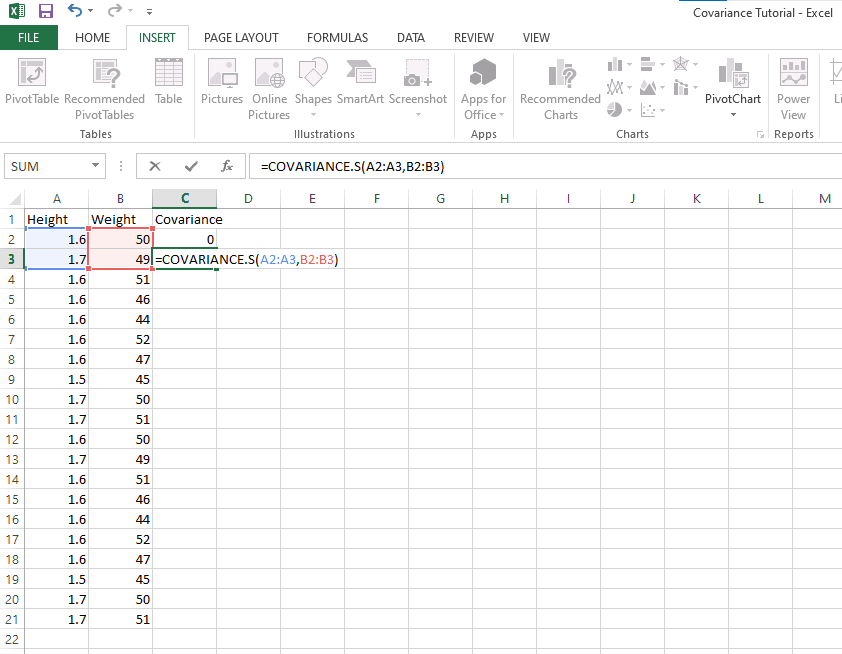Click the Recommended Charts icon
The height and width of the screenshot is (654, 842).
560,74
